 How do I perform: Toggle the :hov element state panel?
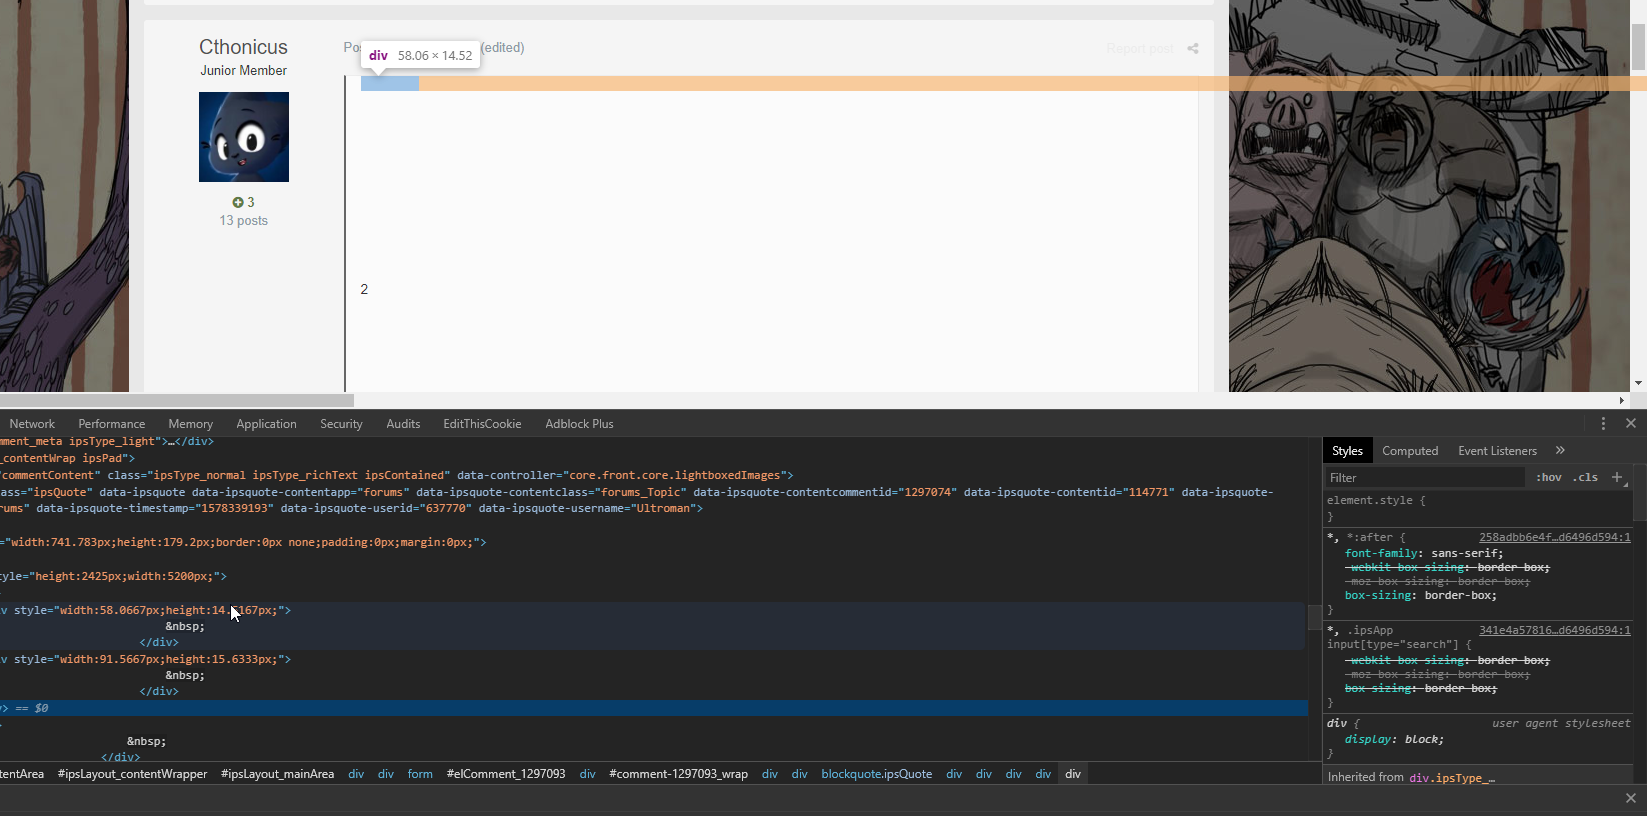click(x=1548, y=478)
